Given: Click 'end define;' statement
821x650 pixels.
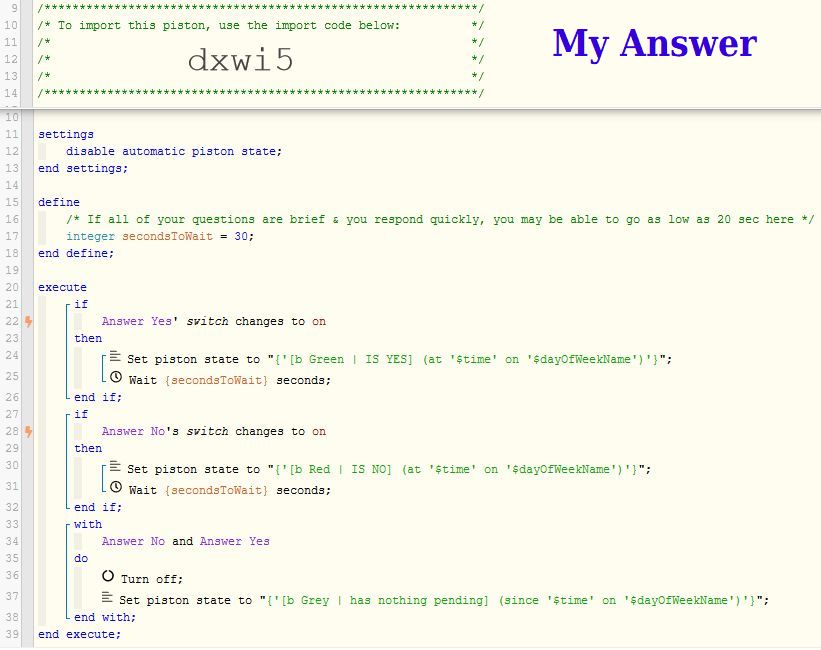Looking at the screenshot, I should 76,254.
